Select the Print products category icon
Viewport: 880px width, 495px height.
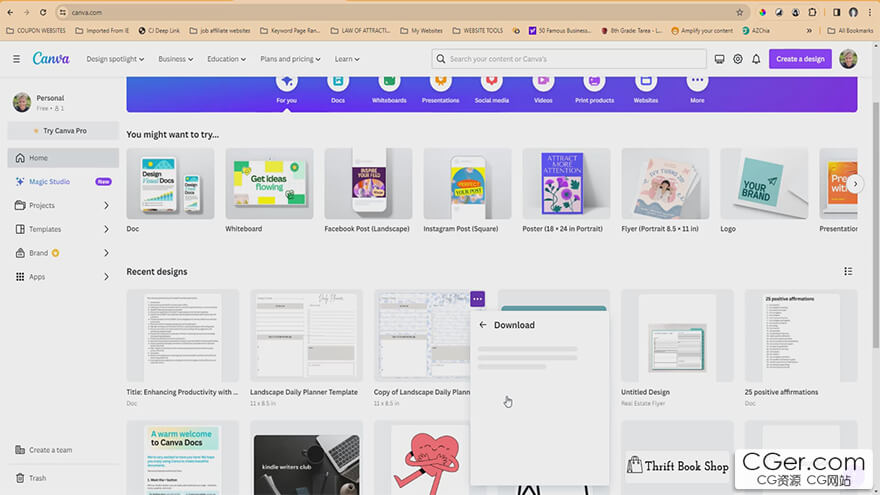point(594,82)
